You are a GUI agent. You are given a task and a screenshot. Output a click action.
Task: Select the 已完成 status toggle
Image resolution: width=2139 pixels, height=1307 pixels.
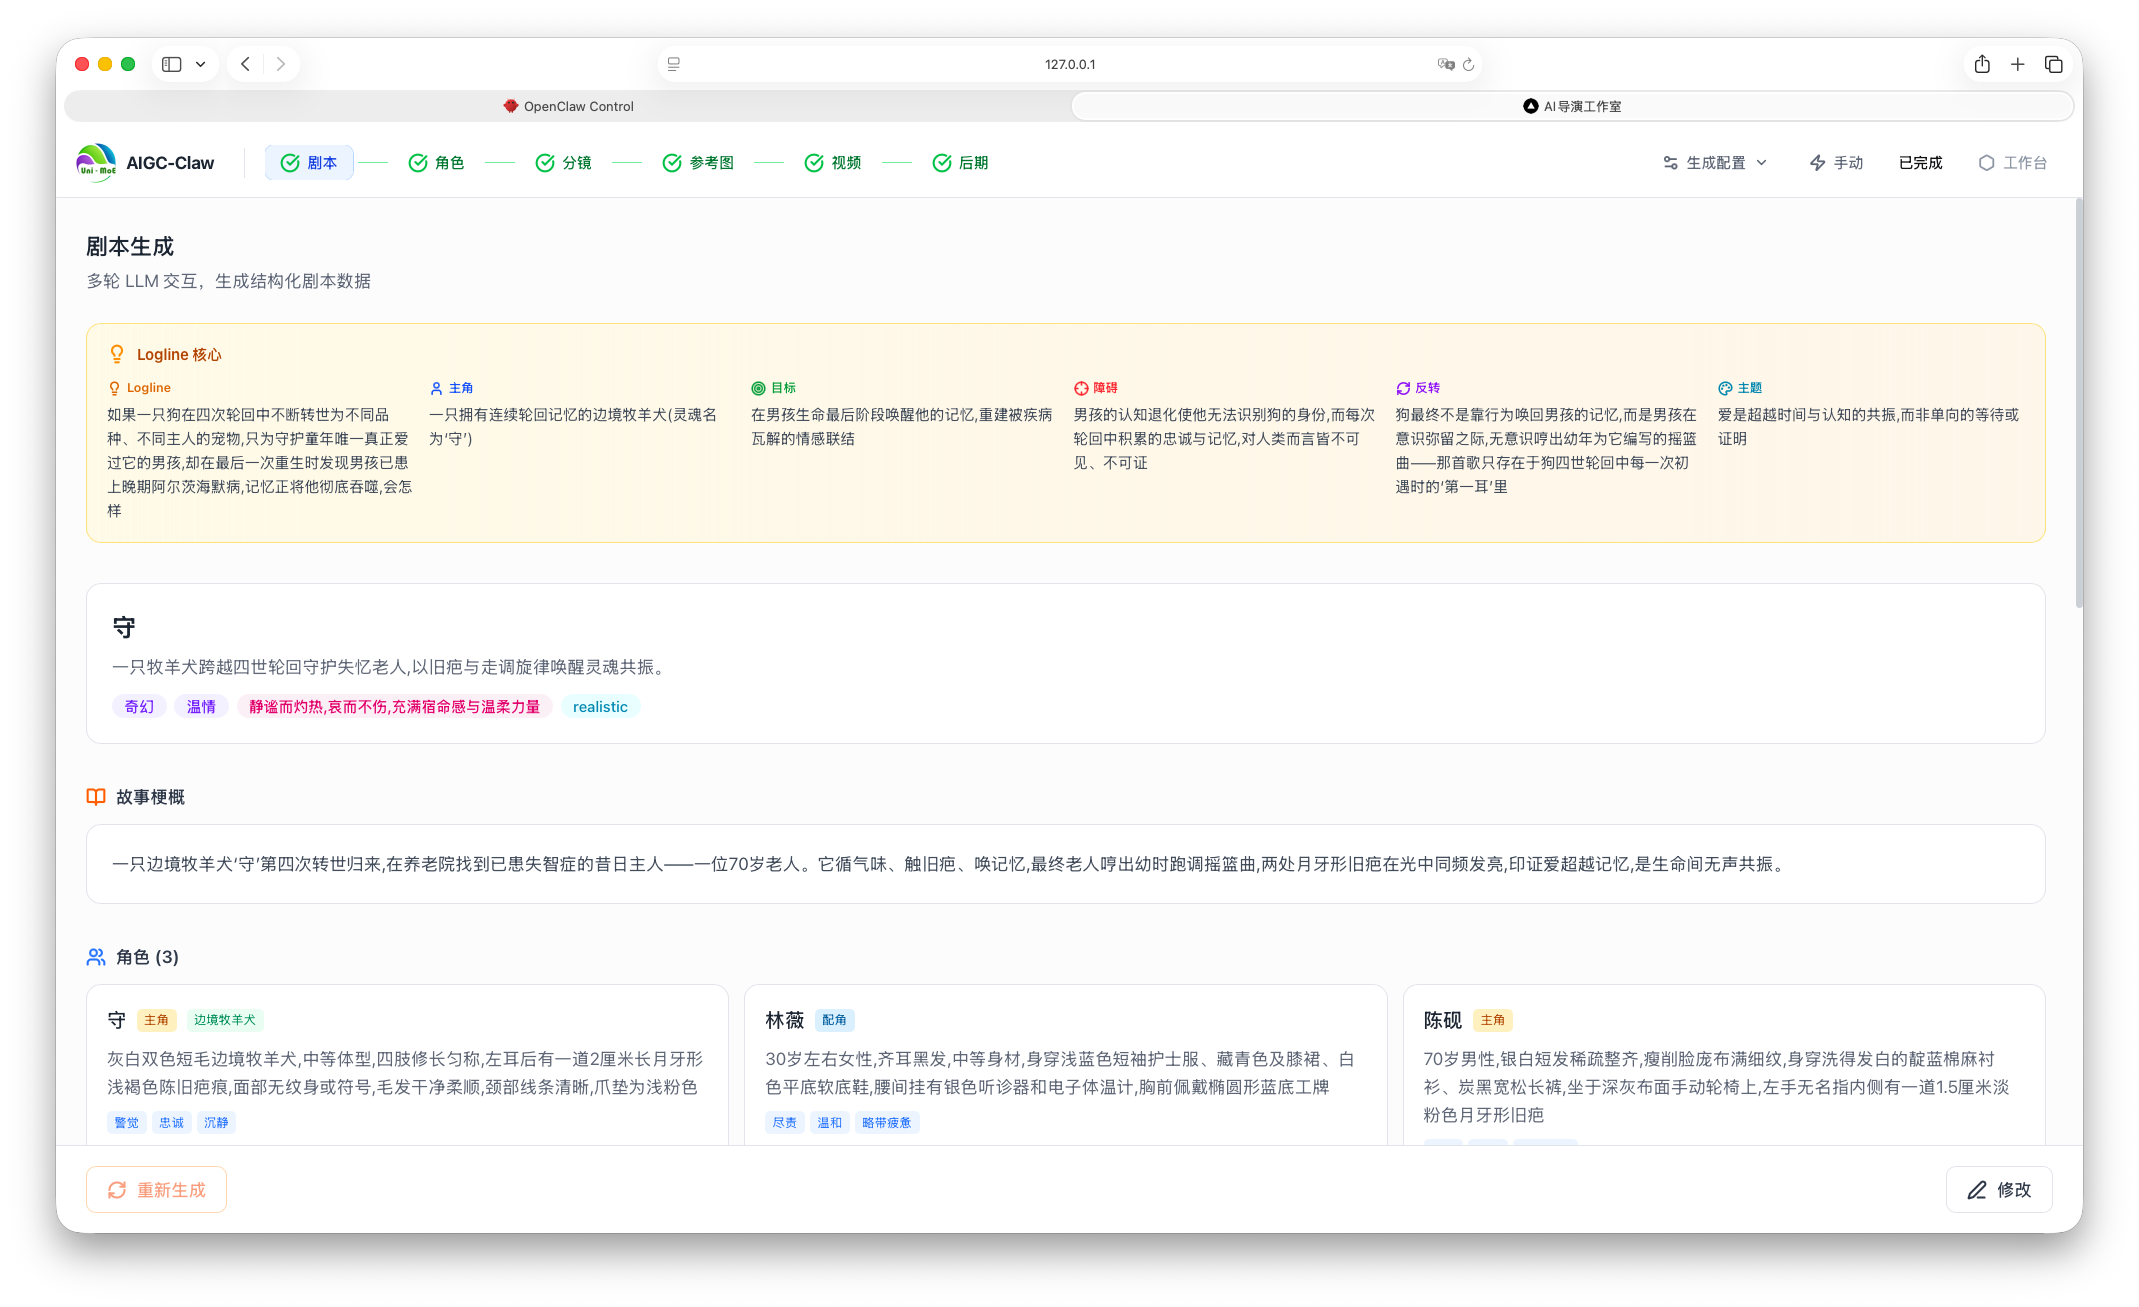[x=1920, y=163]
